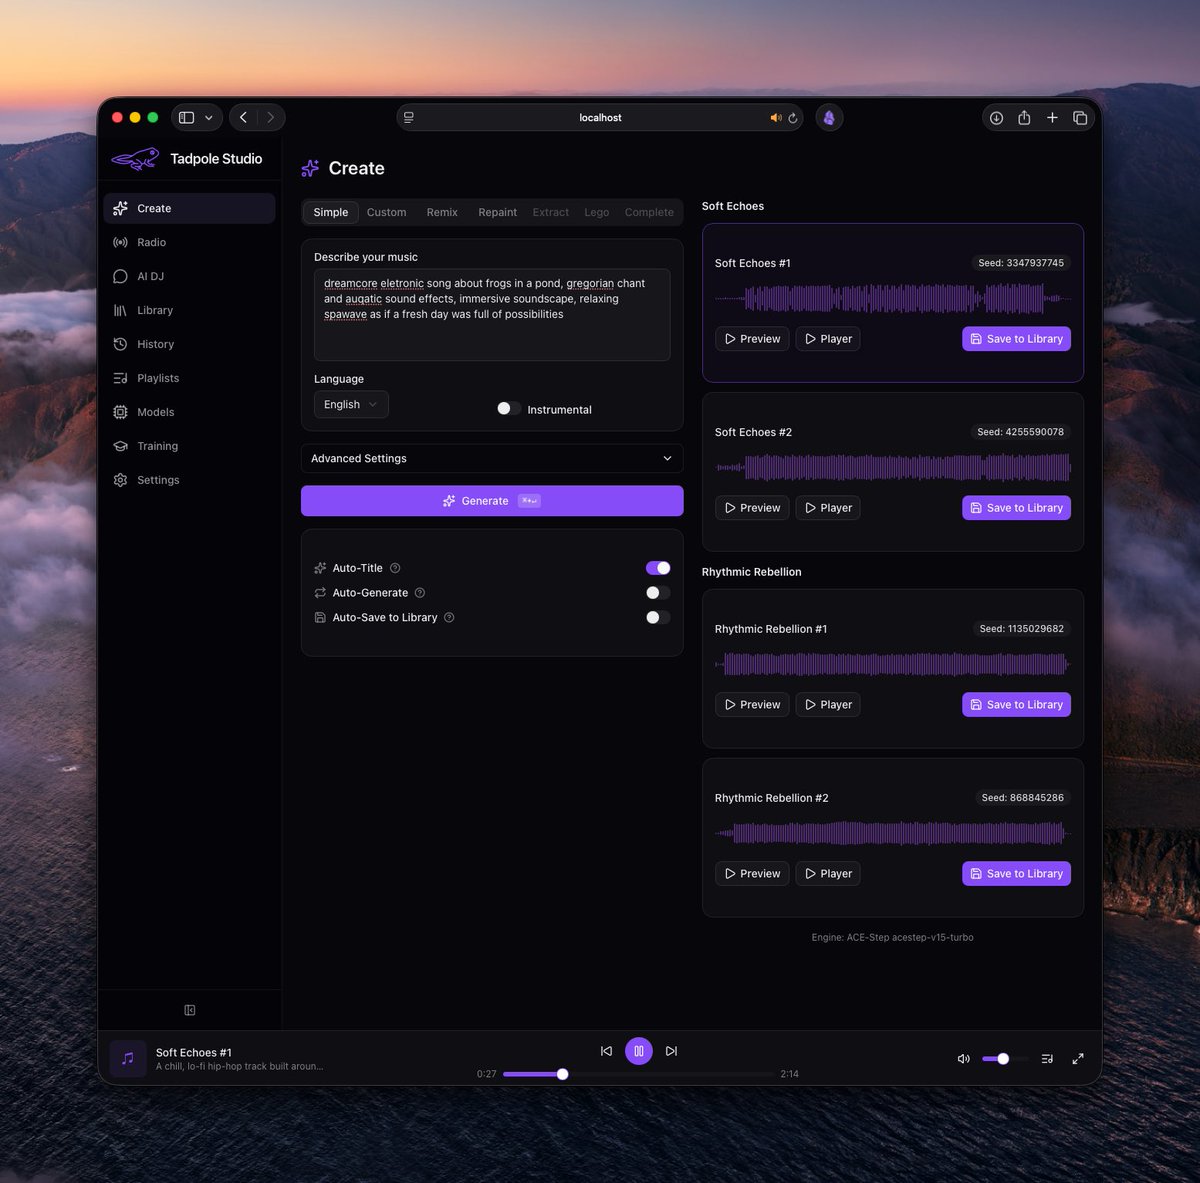
Task: Select the Lego tab
Action: [597, 212]
